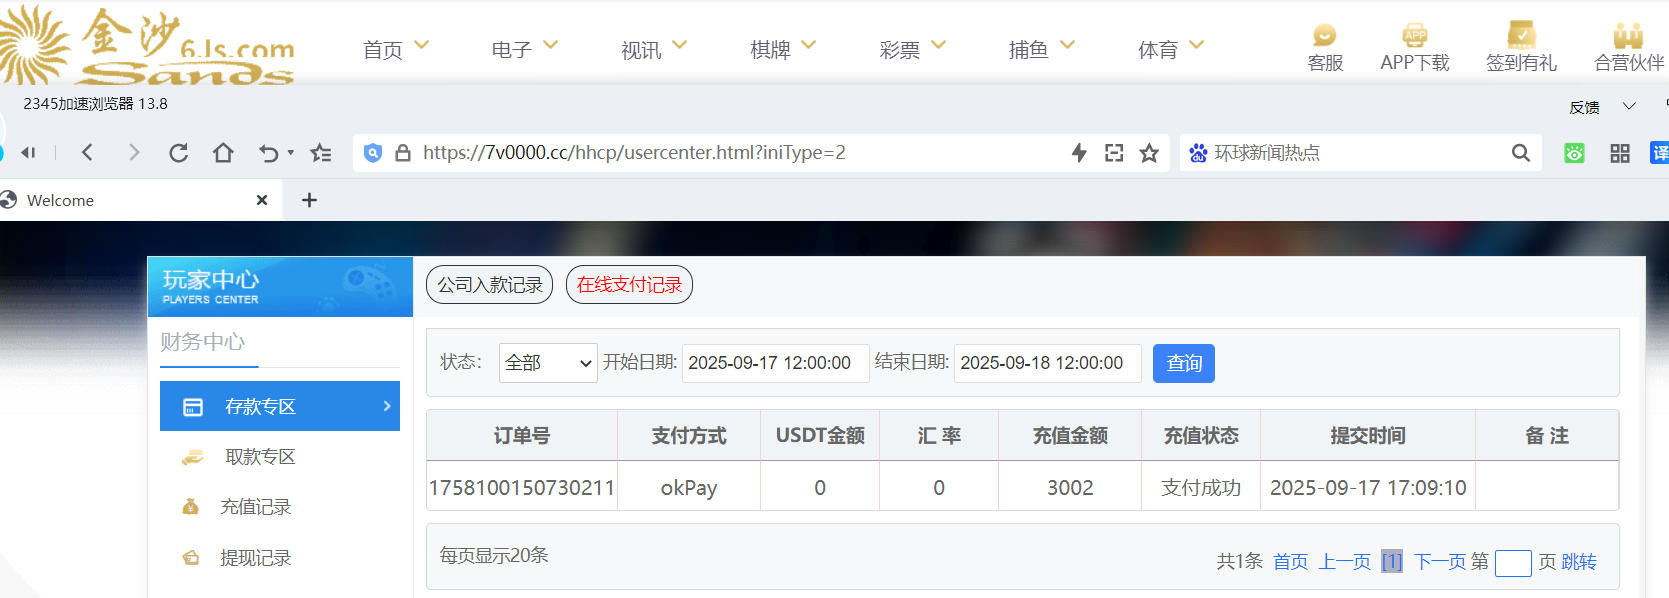Click the browser home icon
Viewport: 1669px width, 598px height.
coord(223,153)
